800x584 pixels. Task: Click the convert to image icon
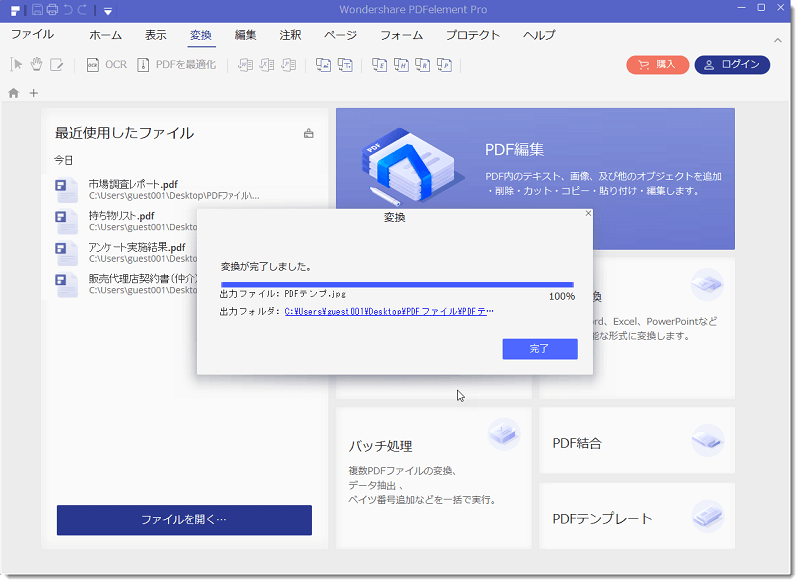coord(323,65)
